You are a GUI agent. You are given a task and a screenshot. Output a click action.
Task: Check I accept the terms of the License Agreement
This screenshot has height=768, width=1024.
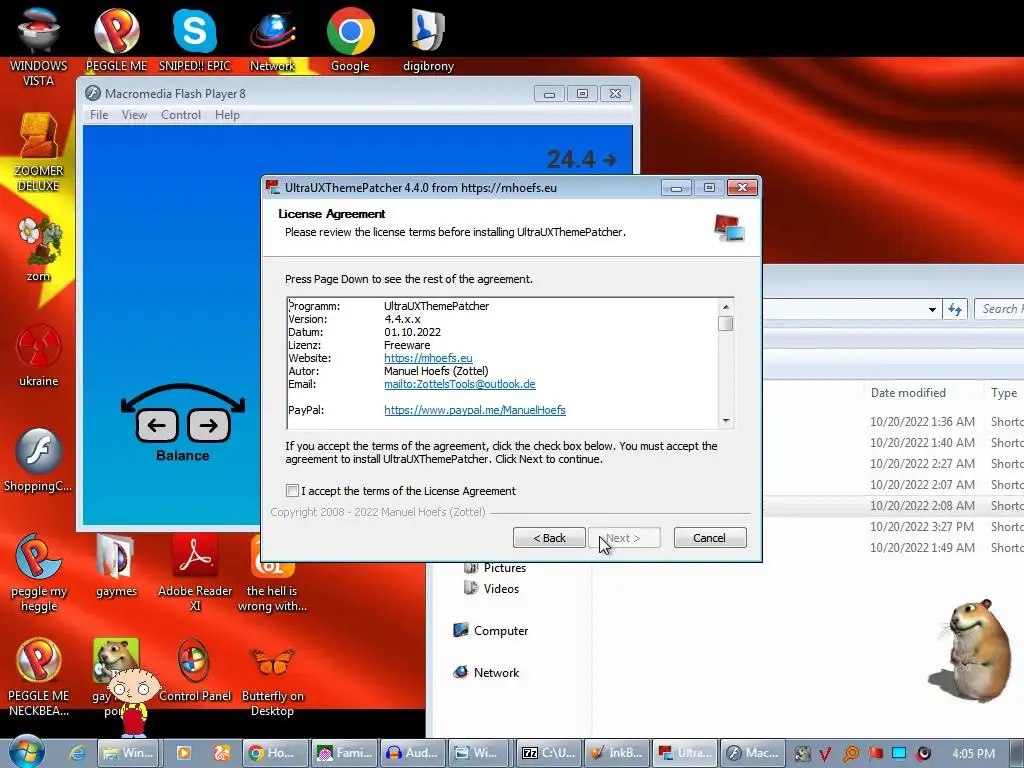[x=292, y=490]
